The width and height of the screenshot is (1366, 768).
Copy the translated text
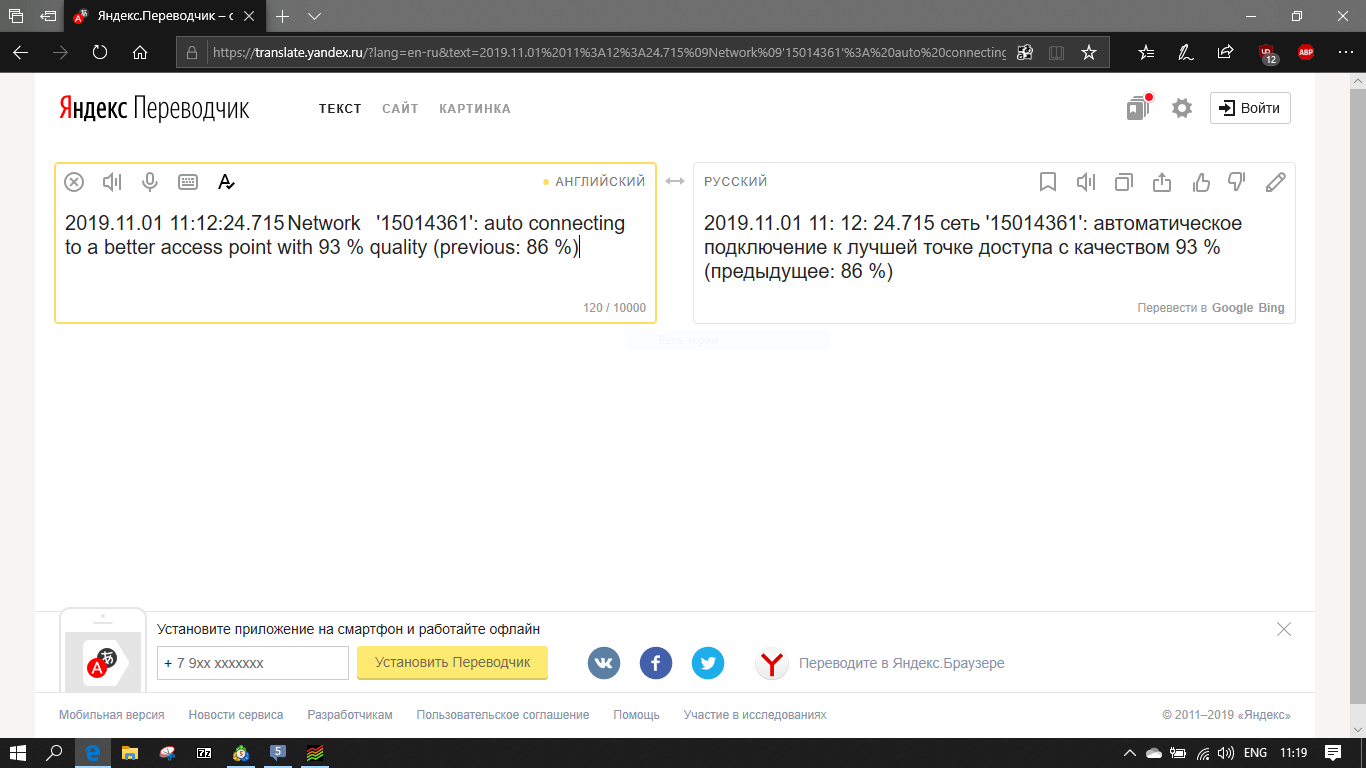click(1124, 182)
